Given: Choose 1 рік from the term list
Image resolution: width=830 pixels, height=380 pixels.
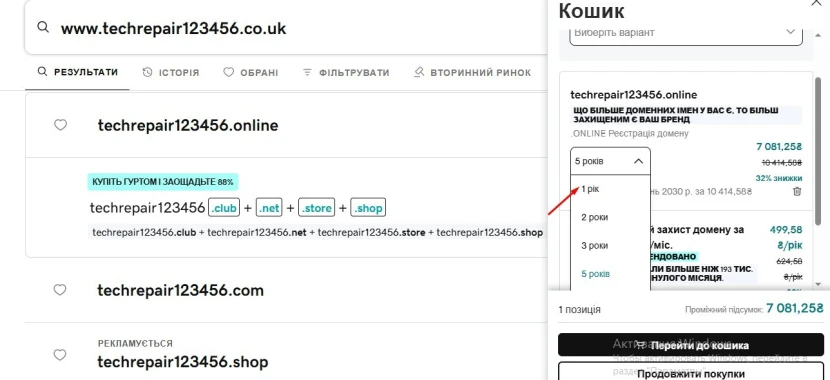Looking at the screenshot, I should tap(590, 189).
